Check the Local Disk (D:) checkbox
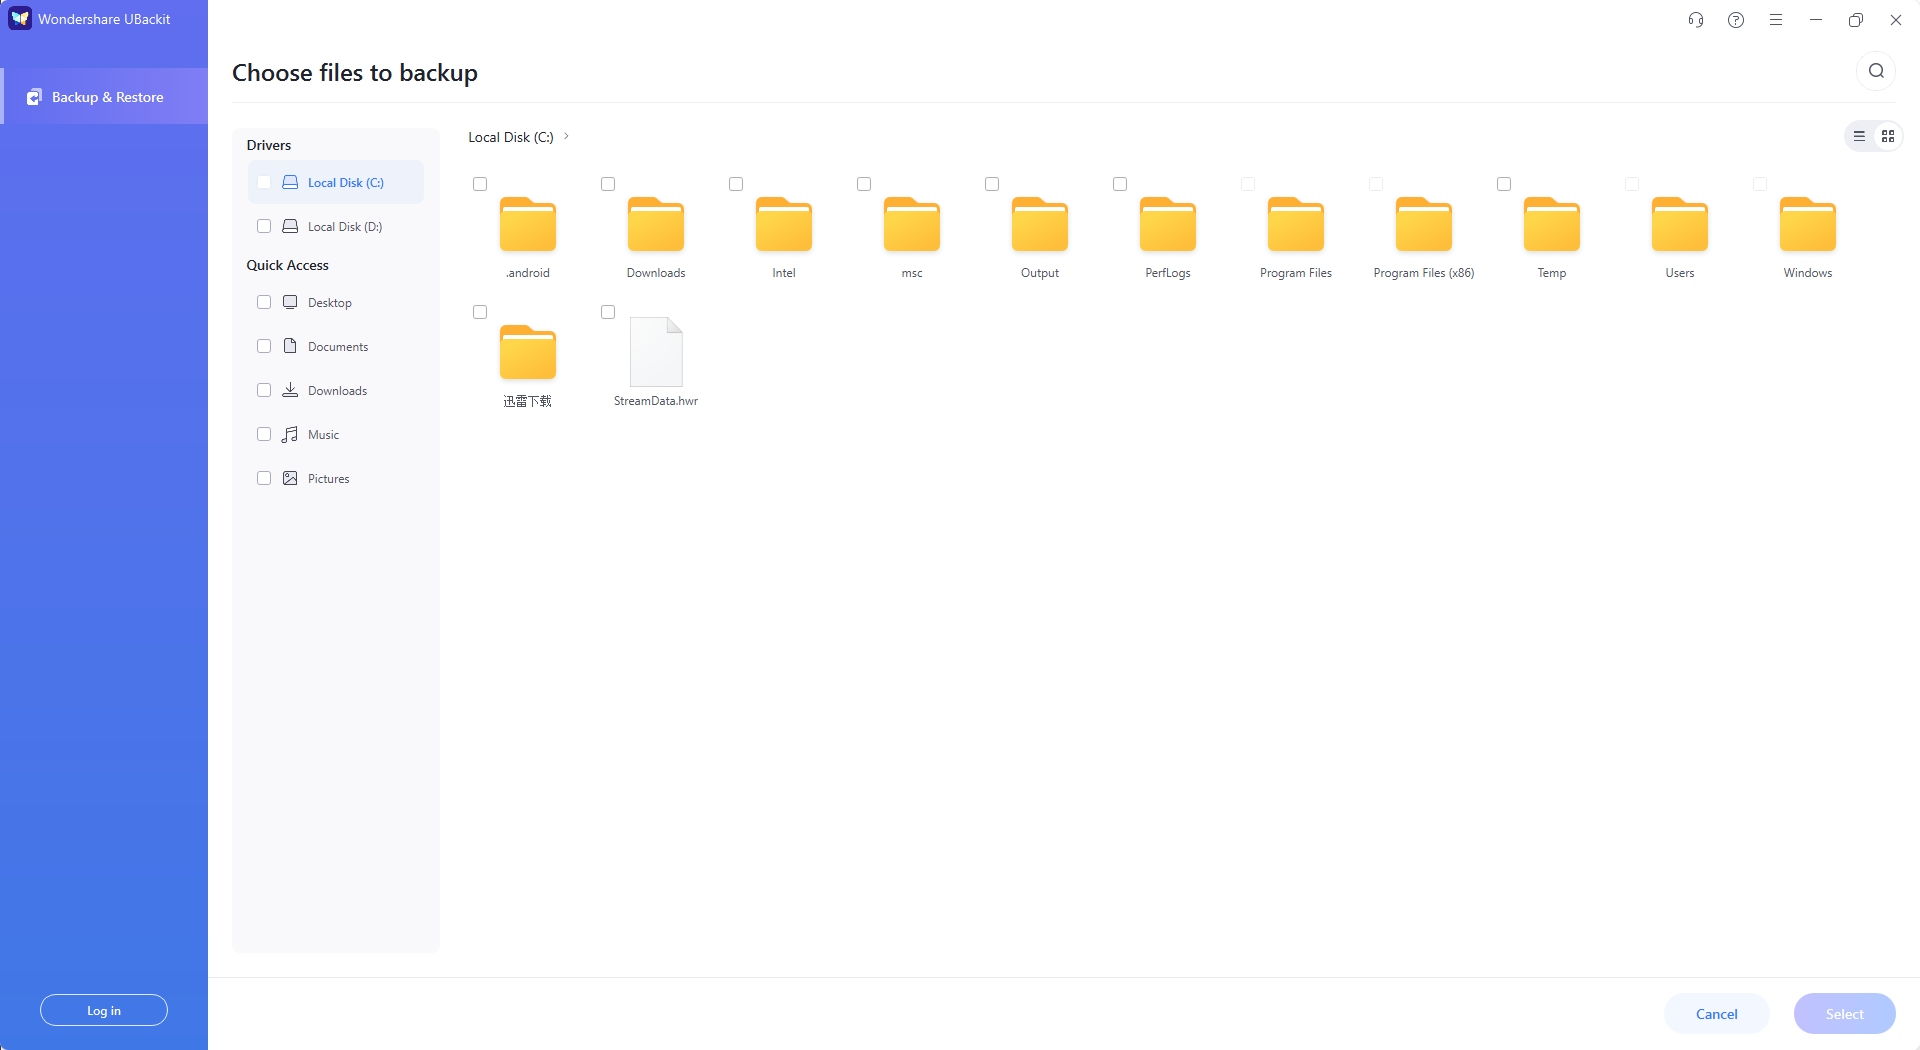 [x=264, y=226]
